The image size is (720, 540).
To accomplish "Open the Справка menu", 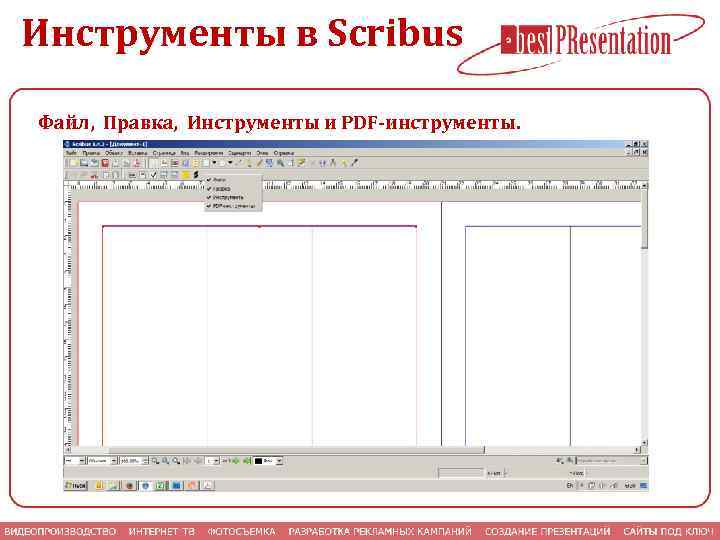I will click(x=284, y=153).
